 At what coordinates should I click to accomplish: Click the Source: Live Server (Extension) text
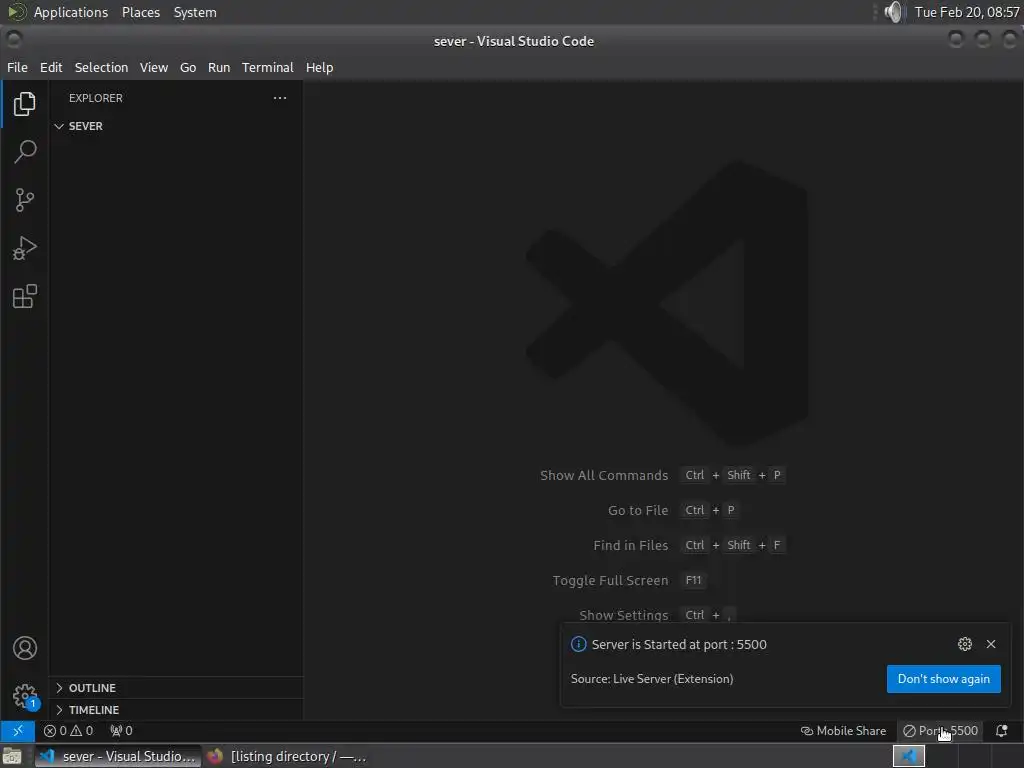click(652, 679)
